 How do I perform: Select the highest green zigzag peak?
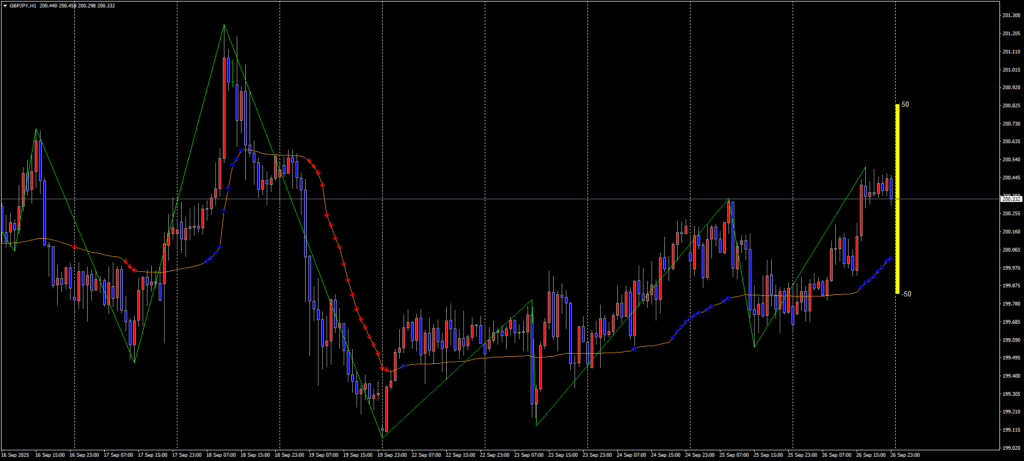click(224, 25)
